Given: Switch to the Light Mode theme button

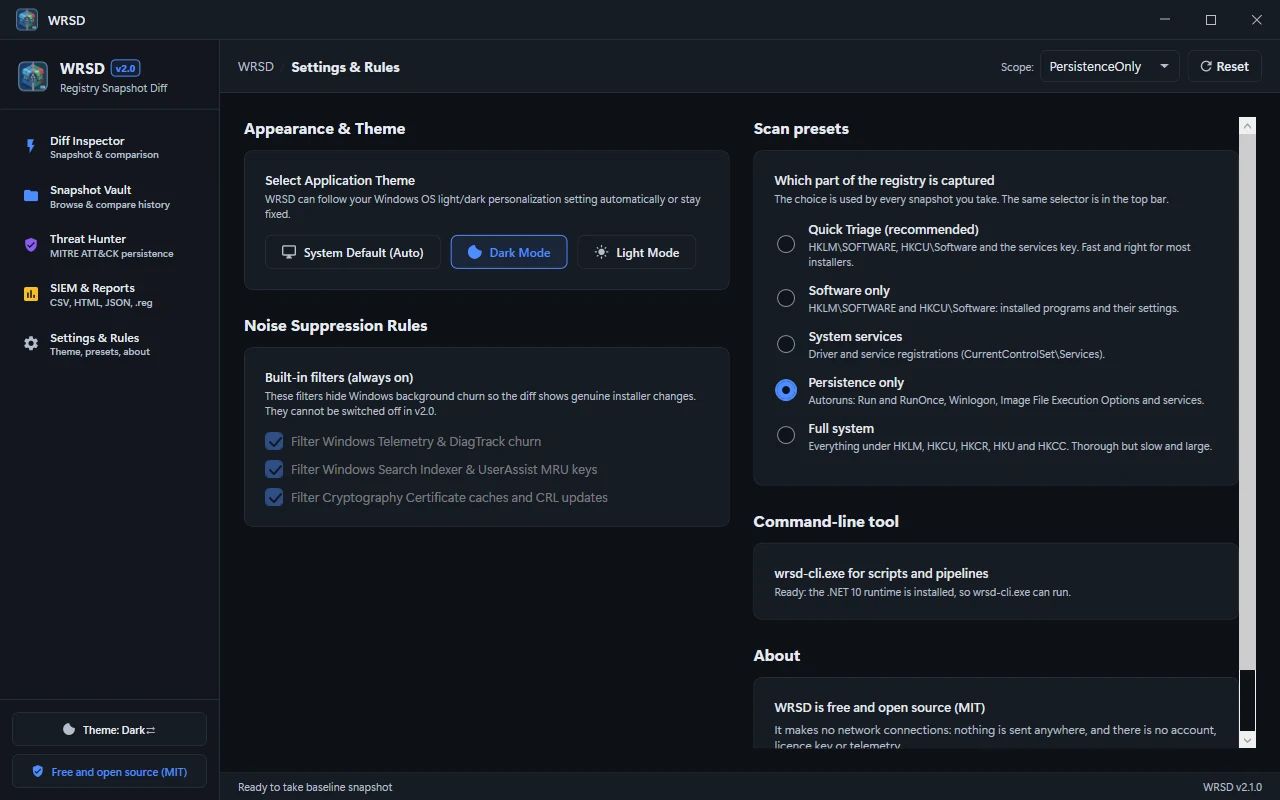Looking at the screenshot, I should (637, 252).
